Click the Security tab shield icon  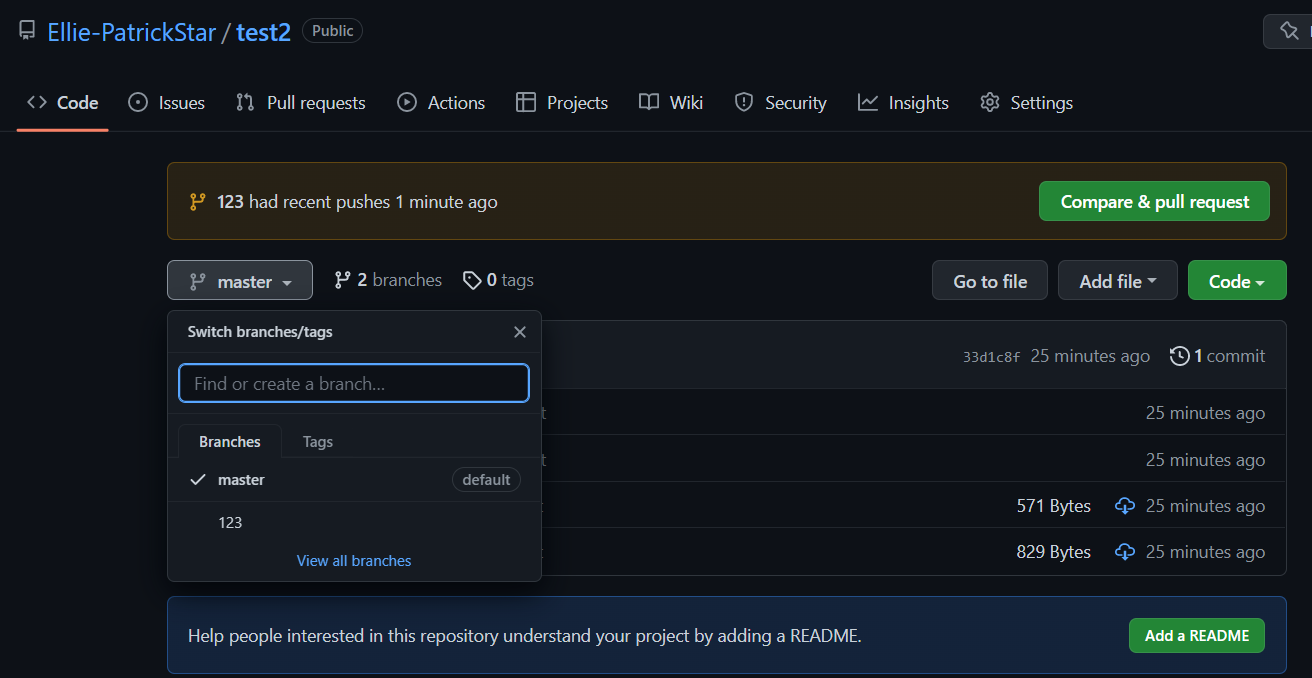pos(744,102)
